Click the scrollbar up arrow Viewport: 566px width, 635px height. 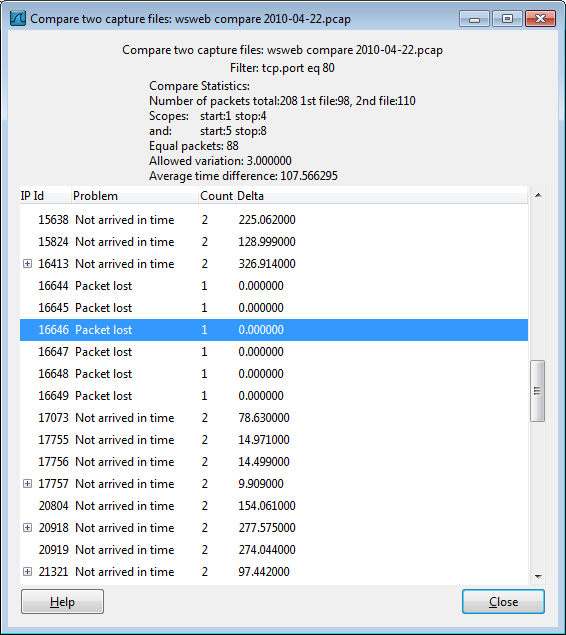coord(538,195)
